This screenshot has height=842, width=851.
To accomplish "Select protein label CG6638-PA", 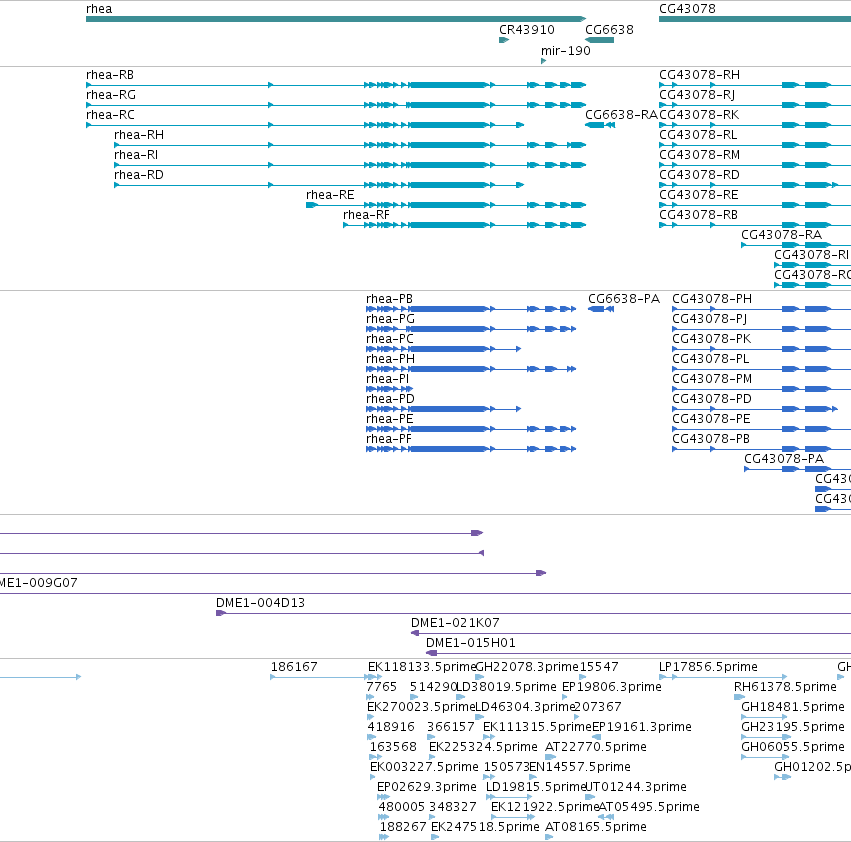I will 624,299.
